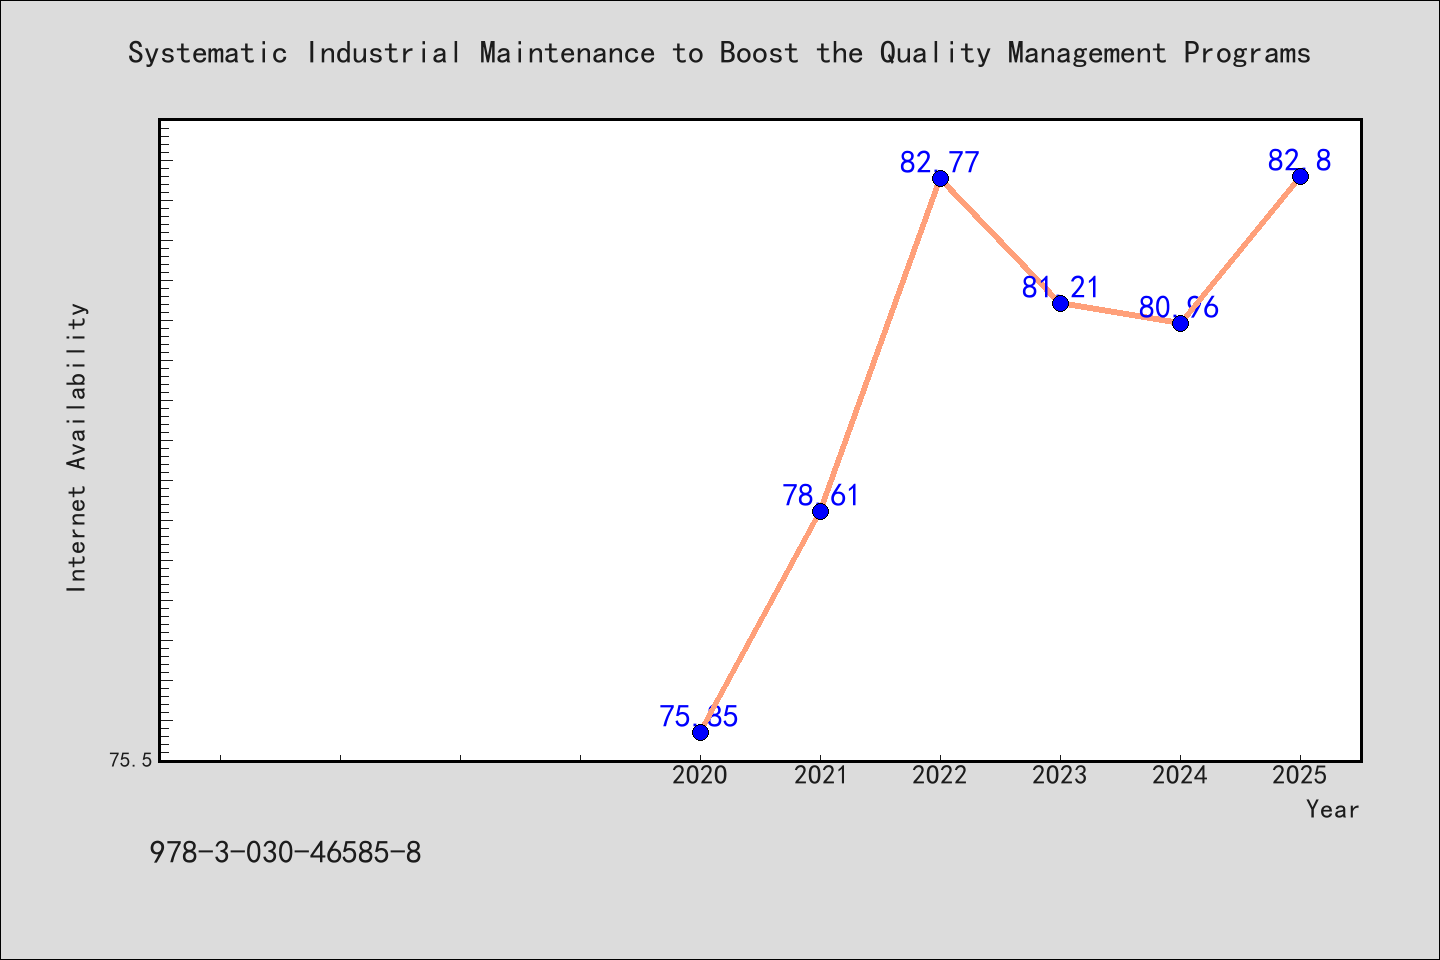The width and height of the screenshot is (1440, 960).
Task: Click the 2023 data point marker
Action: [1060, 303]
